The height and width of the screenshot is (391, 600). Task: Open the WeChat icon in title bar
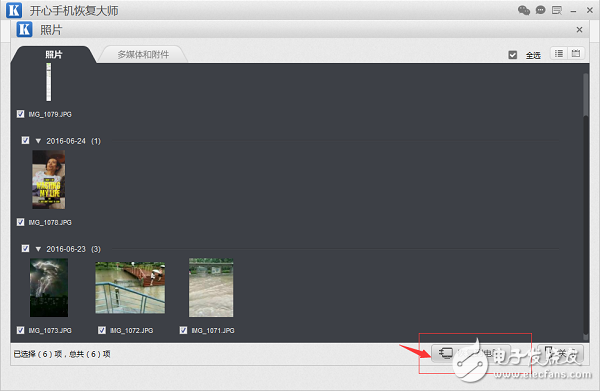(523, 10)
